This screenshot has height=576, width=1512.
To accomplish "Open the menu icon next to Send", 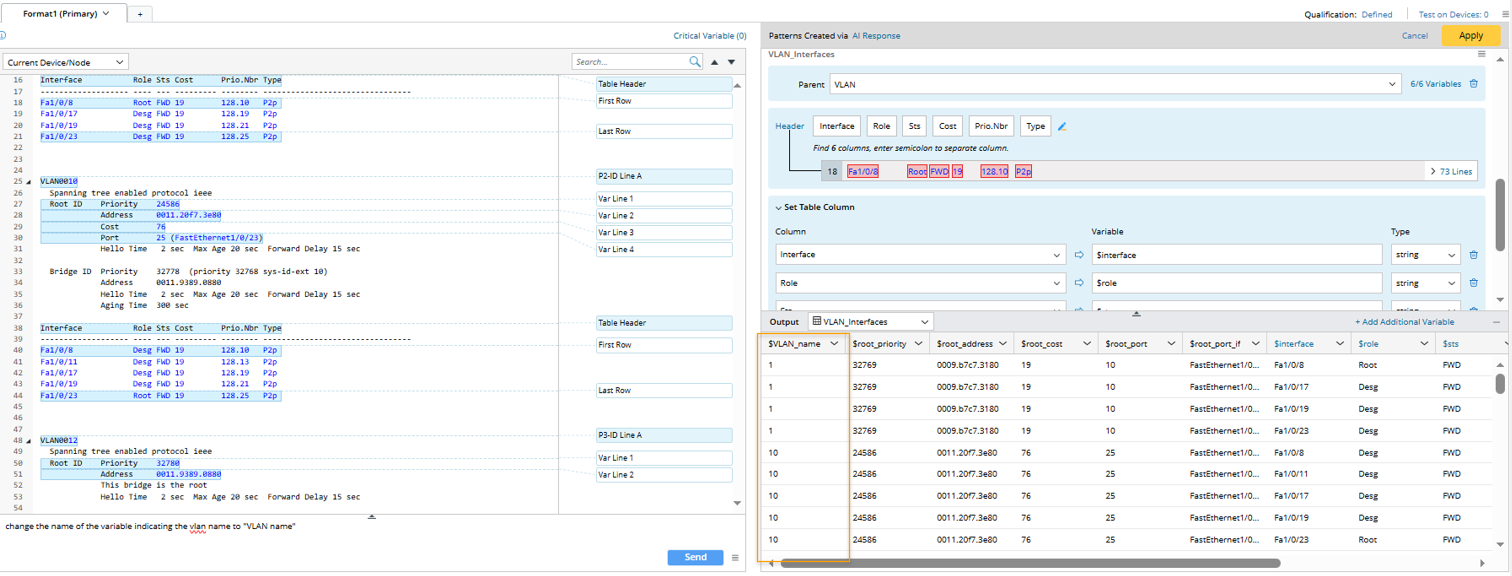I will click(x=735, y=558).
